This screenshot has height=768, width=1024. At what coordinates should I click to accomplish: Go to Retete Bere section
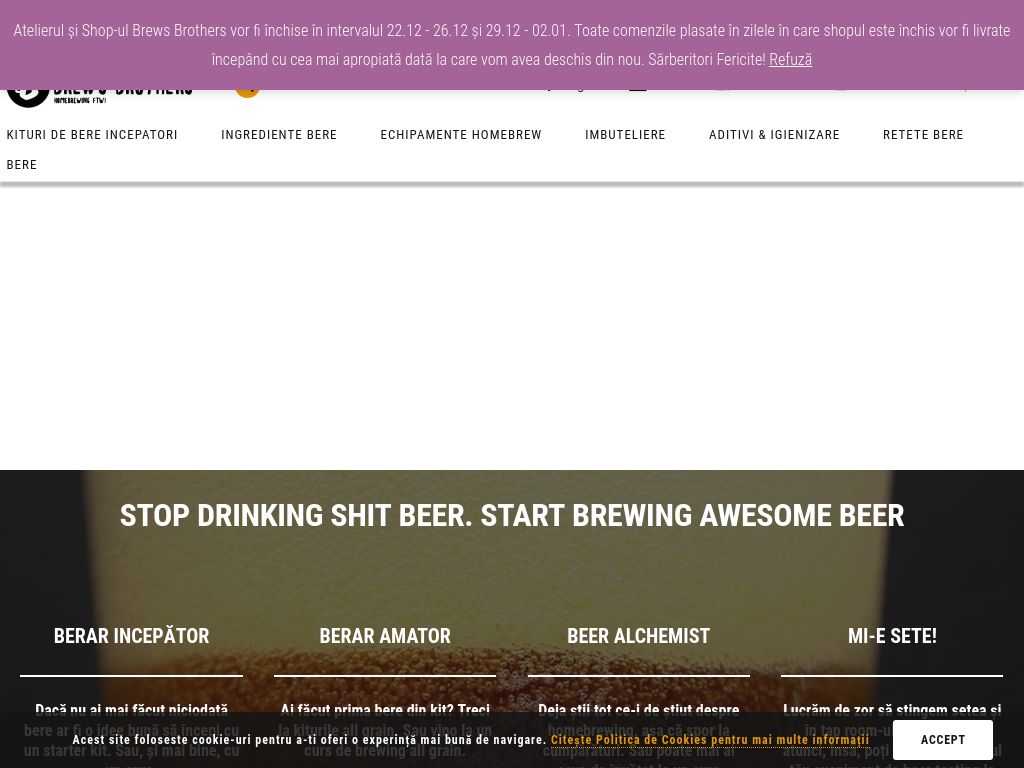pyautogui.click(x=923, y=134)
